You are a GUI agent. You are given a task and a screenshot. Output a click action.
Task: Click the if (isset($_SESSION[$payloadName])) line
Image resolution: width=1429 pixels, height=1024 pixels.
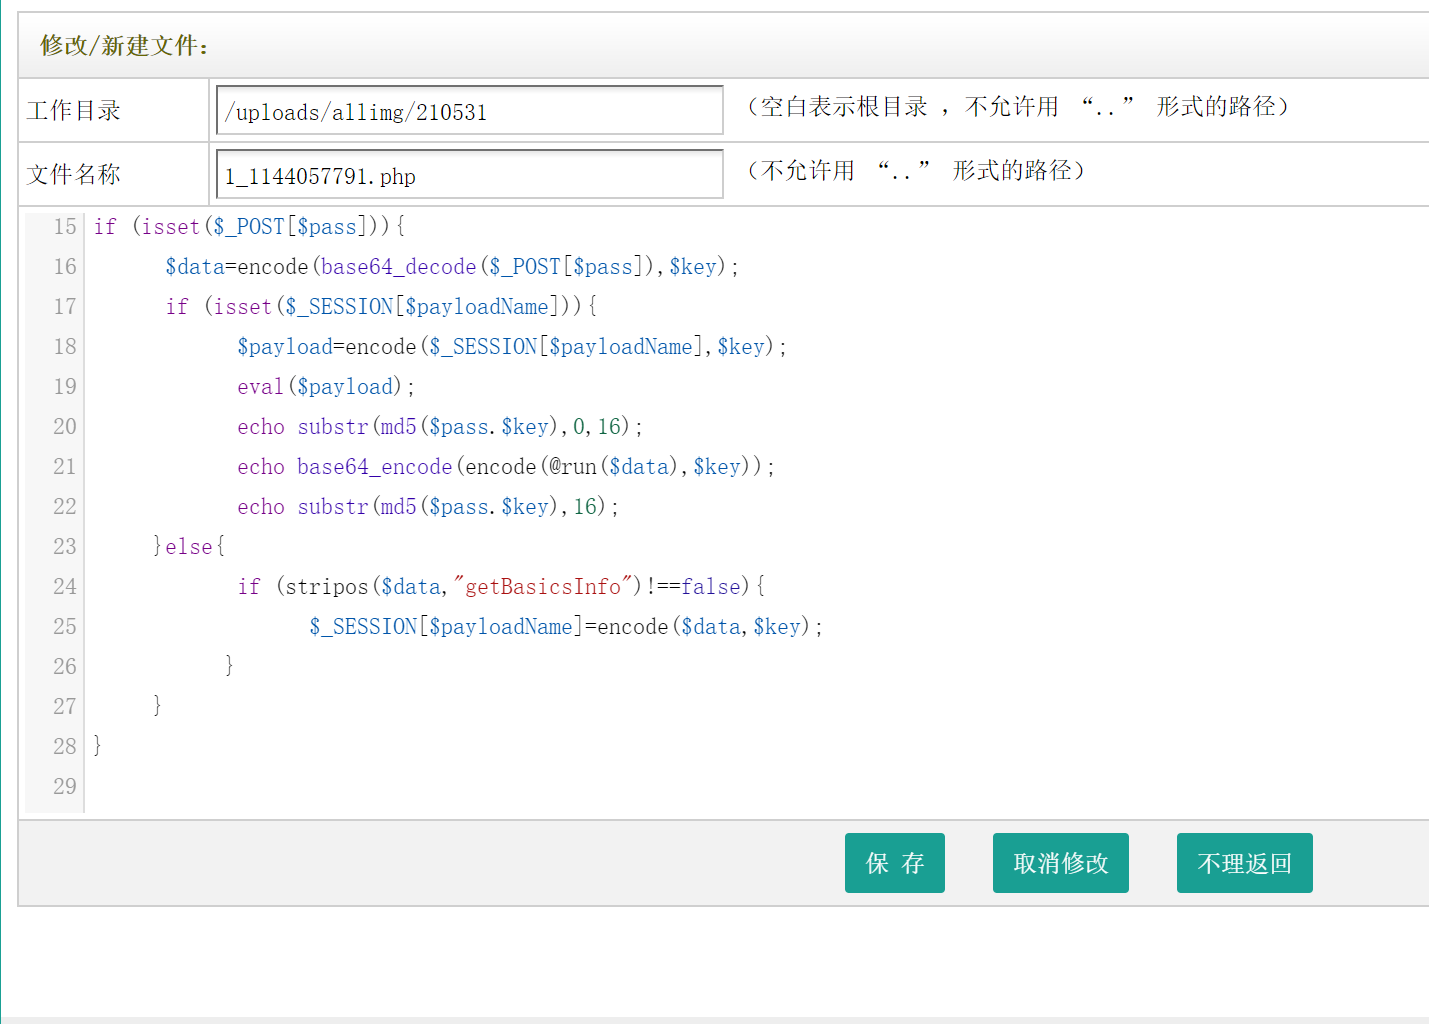point(381,307)
